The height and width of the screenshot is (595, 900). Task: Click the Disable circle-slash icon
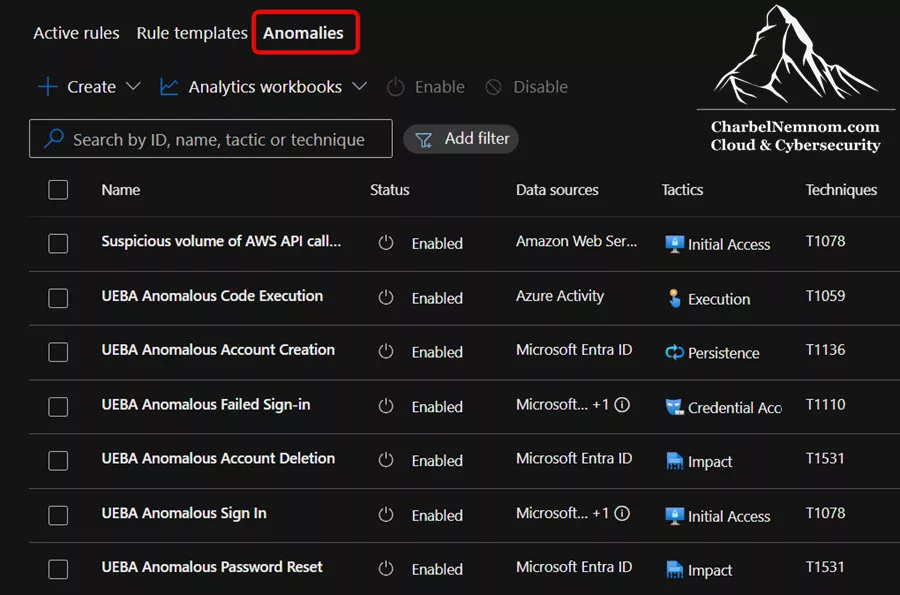[494, 87]
